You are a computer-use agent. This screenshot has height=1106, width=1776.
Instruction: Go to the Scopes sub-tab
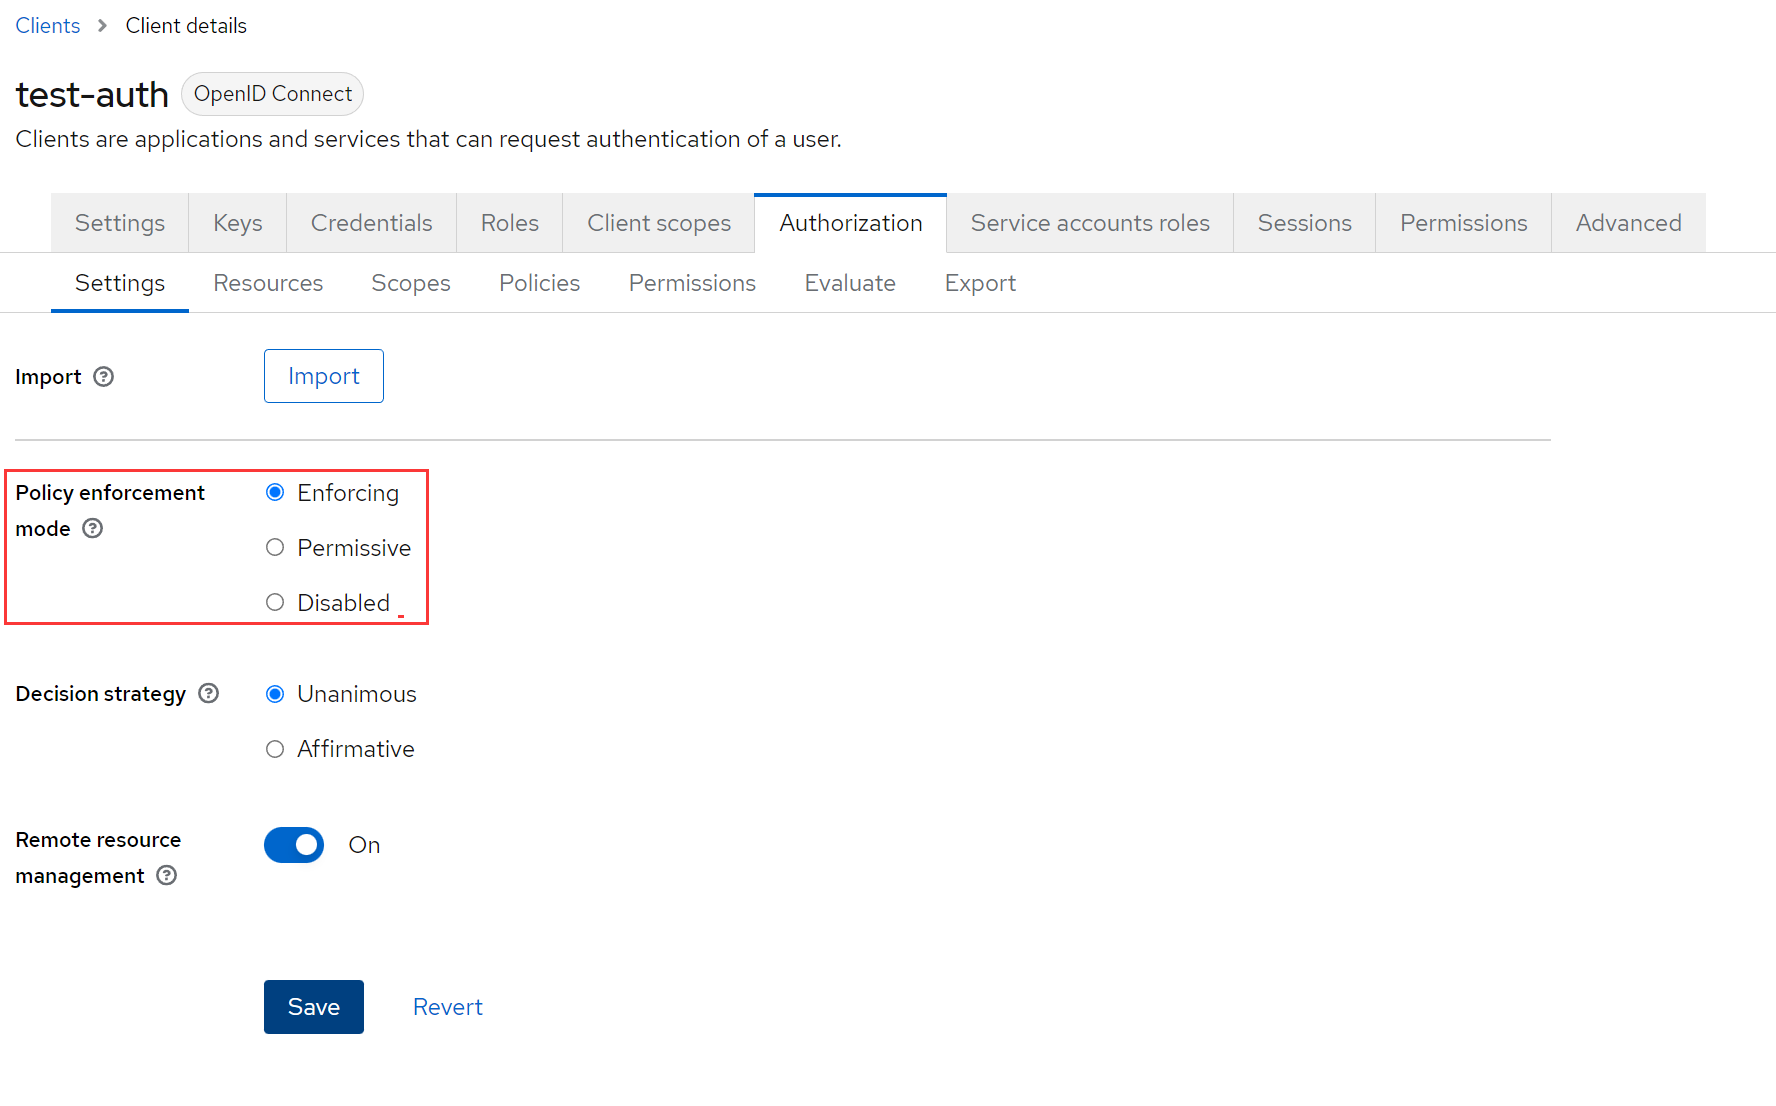tap(411, 283)
